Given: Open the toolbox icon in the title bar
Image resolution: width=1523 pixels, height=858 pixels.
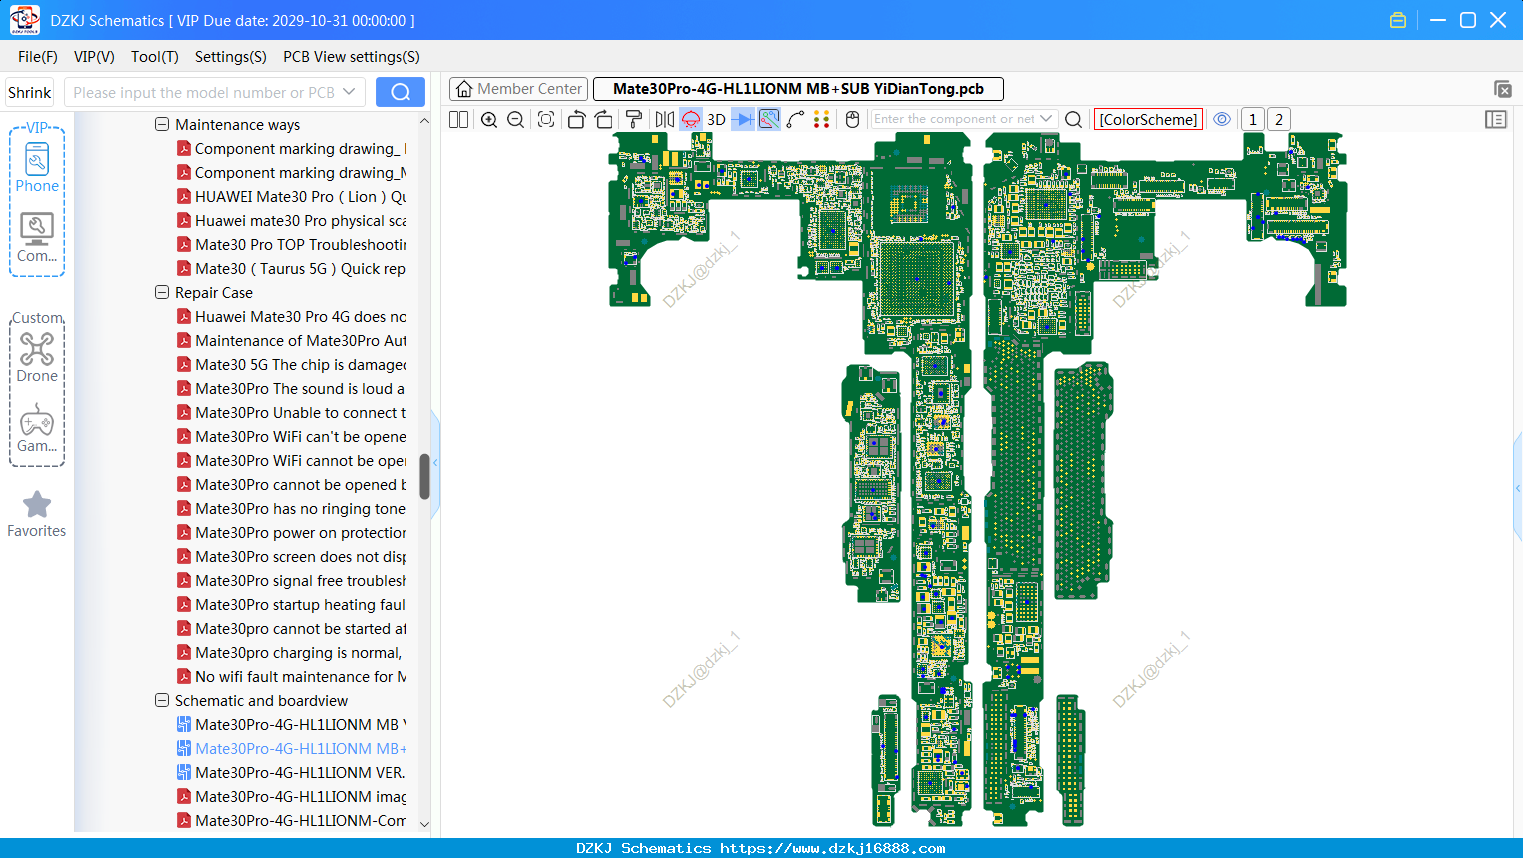Looking at the screenshot, I should 1398,20.
